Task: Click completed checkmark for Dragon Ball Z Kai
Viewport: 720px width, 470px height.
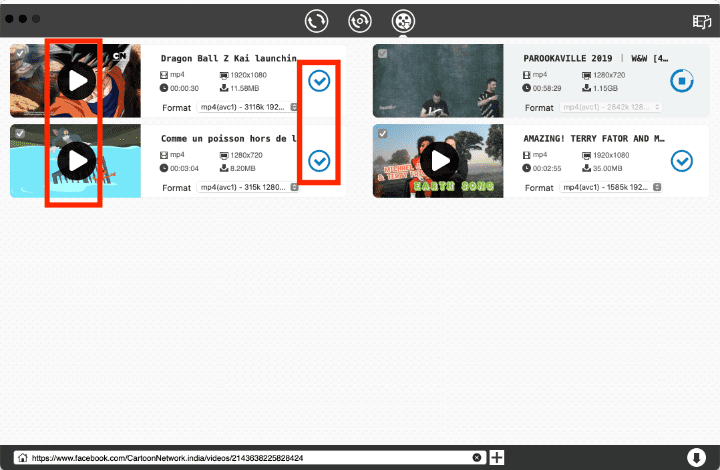Action: [x=319, y=81]
